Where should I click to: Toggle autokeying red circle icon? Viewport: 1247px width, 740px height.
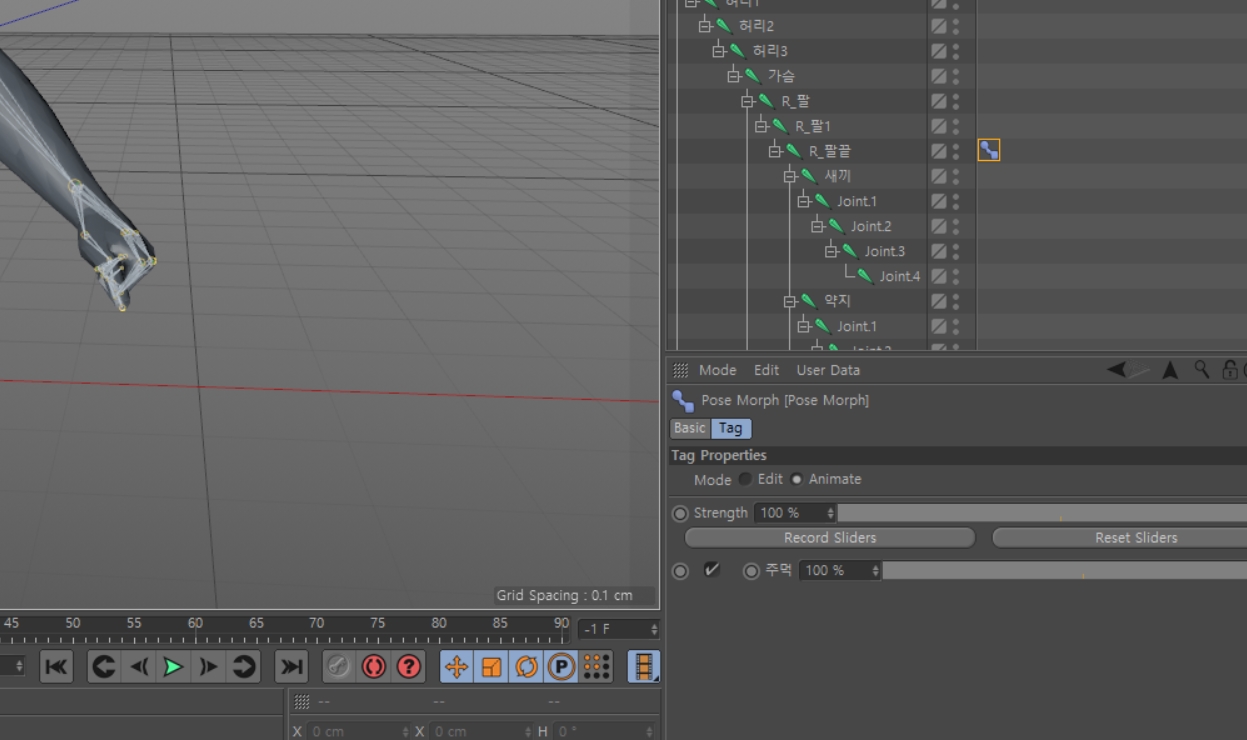point(373,667)
